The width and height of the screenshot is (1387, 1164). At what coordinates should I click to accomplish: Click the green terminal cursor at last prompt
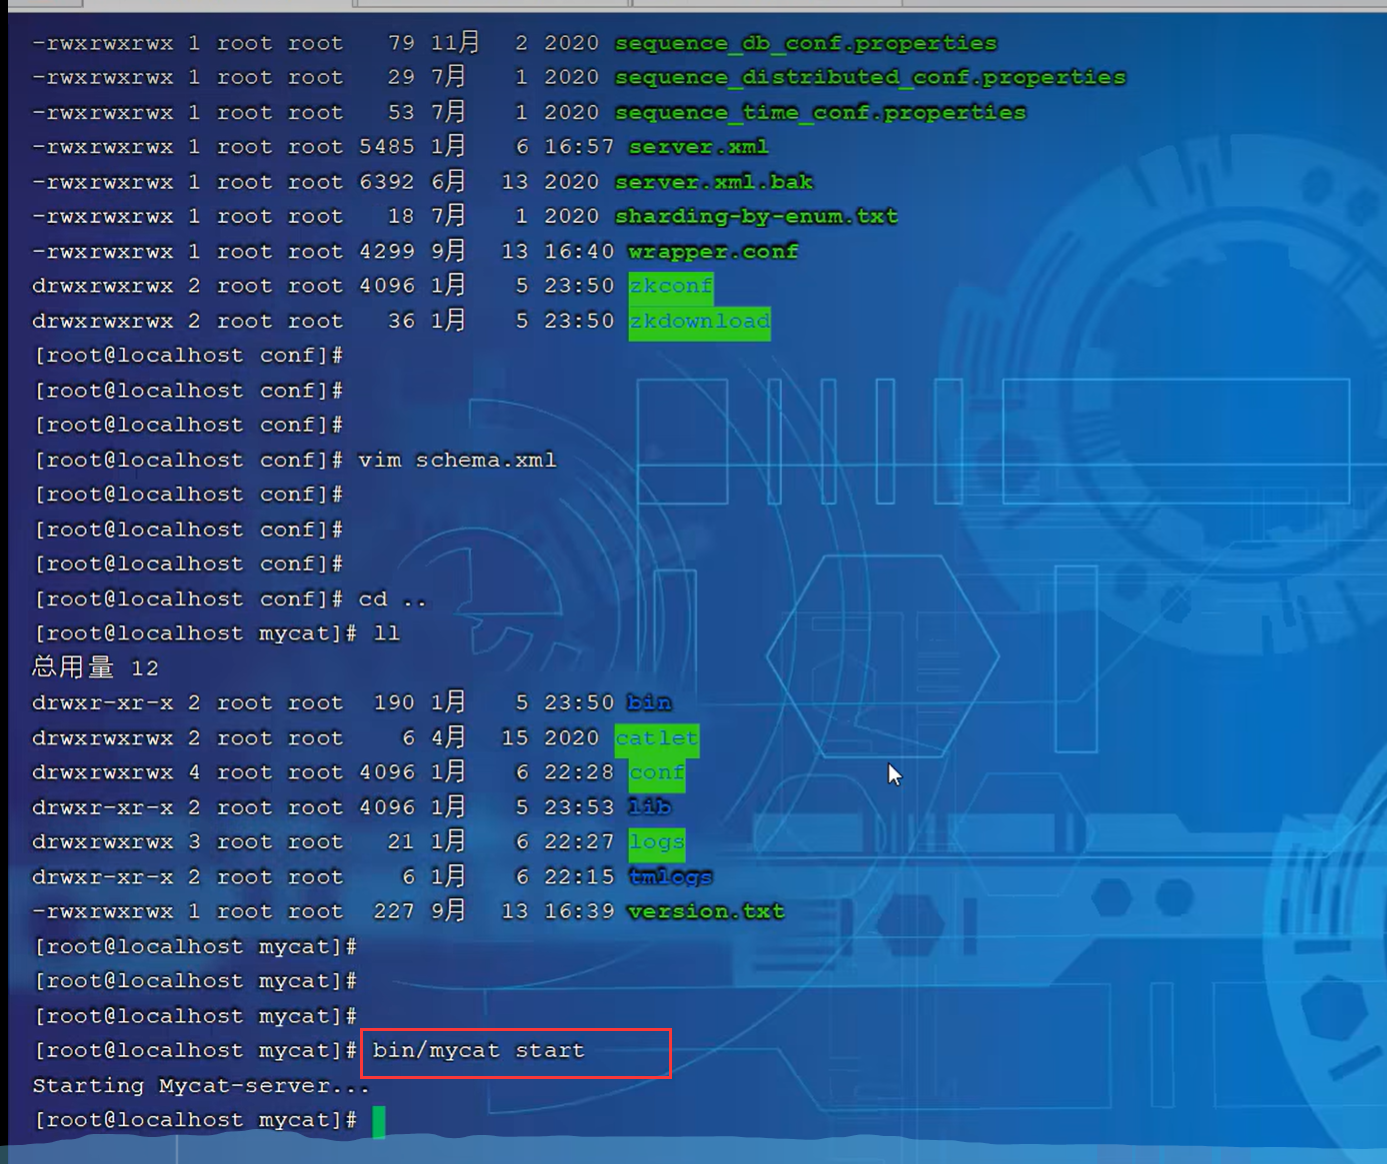pyautogui.click(x=379, y=1122)
